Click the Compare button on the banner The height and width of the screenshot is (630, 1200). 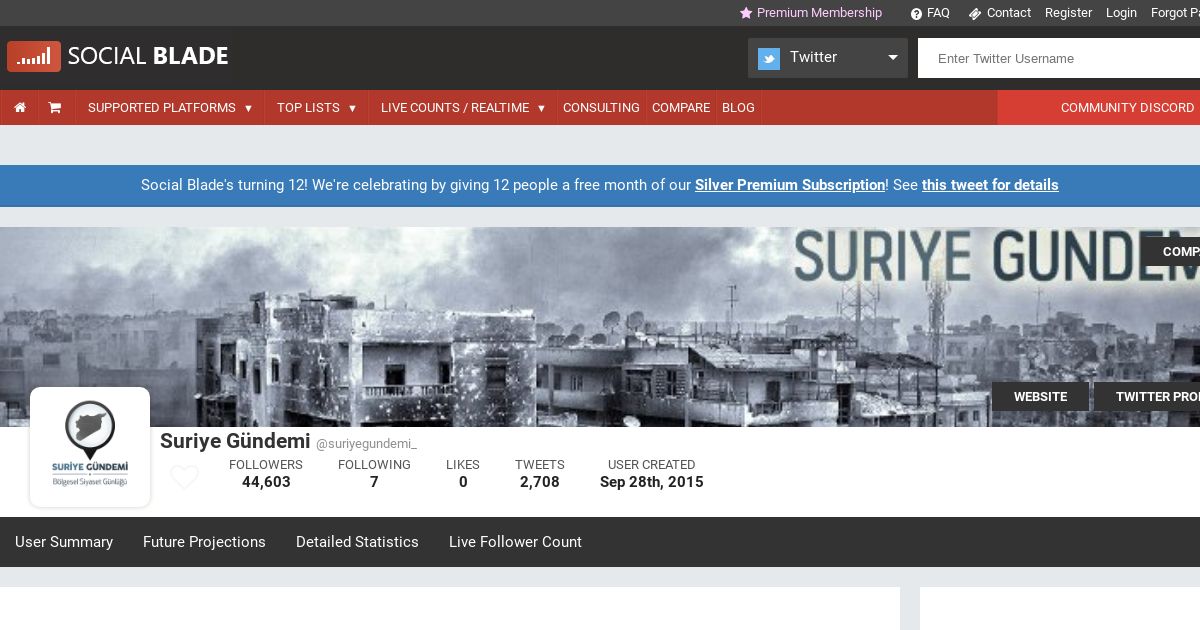1171,251
